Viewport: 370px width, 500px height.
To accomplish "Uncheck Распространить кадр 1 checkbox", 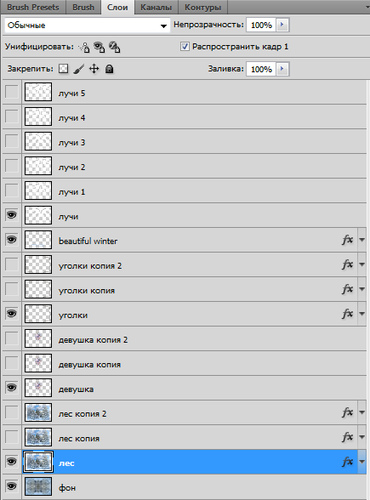I will pyautogui.click(x=185, y=46).
